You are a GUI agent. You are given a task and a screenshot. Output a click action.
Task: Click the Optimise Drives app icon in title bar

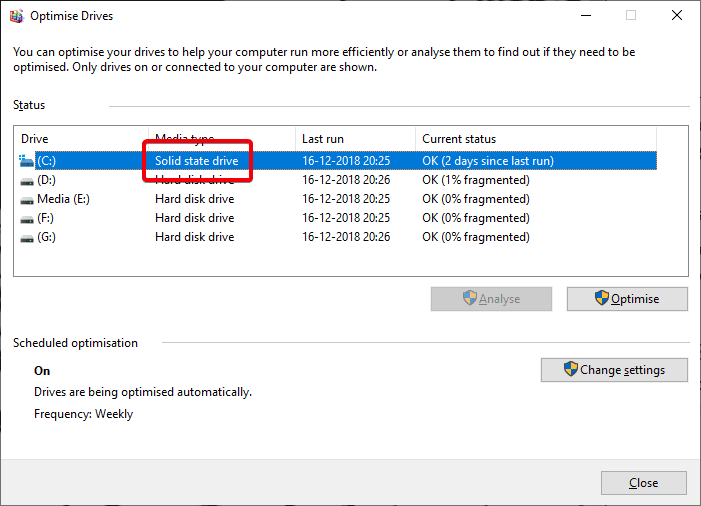click(x=17, y=16)
